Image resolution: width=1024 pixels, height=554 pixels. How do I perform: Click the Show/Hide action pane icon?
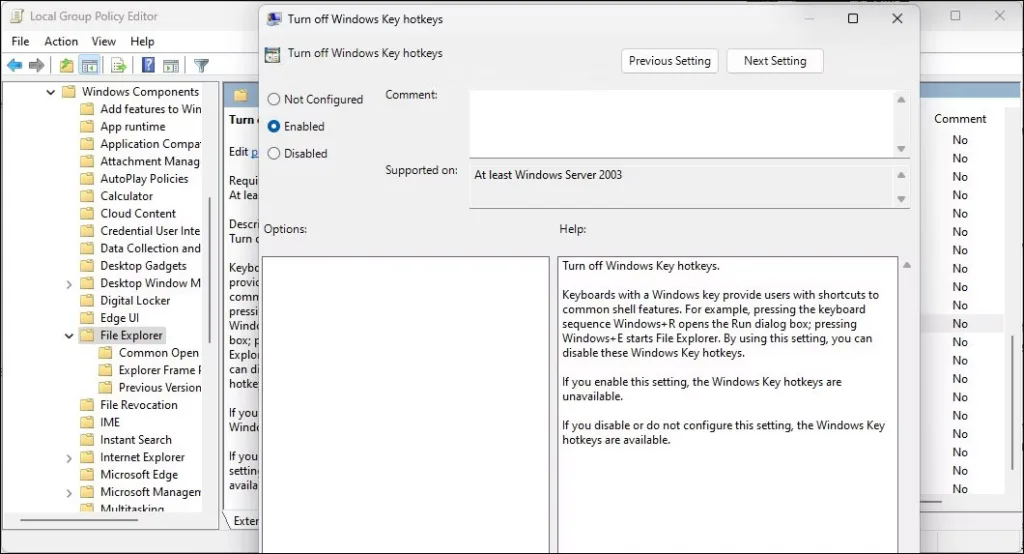tap(170, 65)
